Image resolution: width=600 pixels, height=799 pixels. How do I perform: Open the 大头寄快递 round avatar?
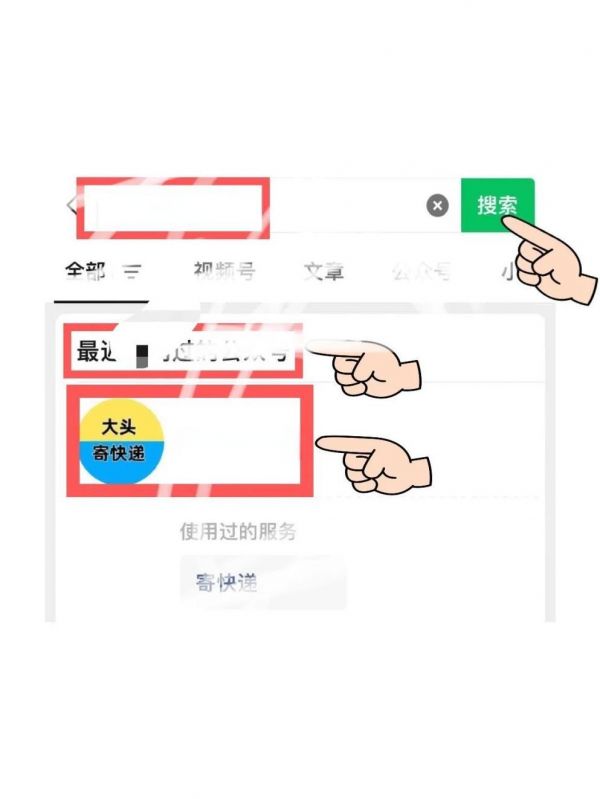pos(121,441)
